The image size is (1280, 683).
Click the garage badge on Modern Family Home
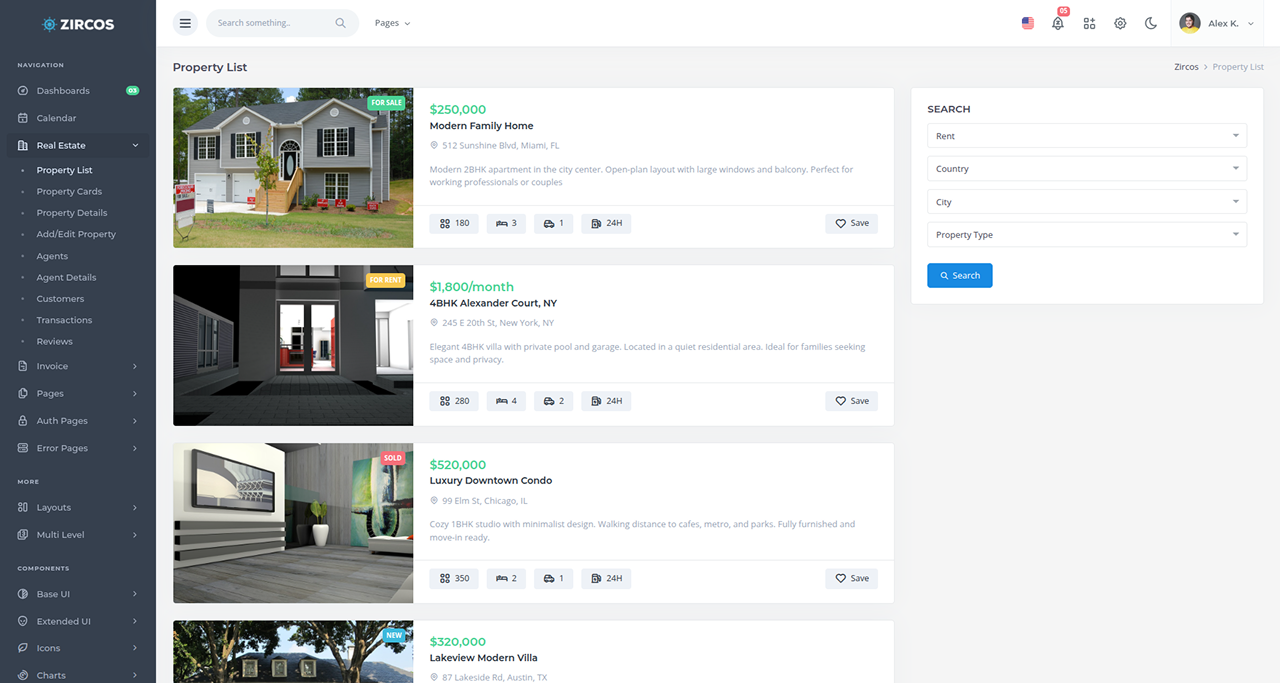554,223
